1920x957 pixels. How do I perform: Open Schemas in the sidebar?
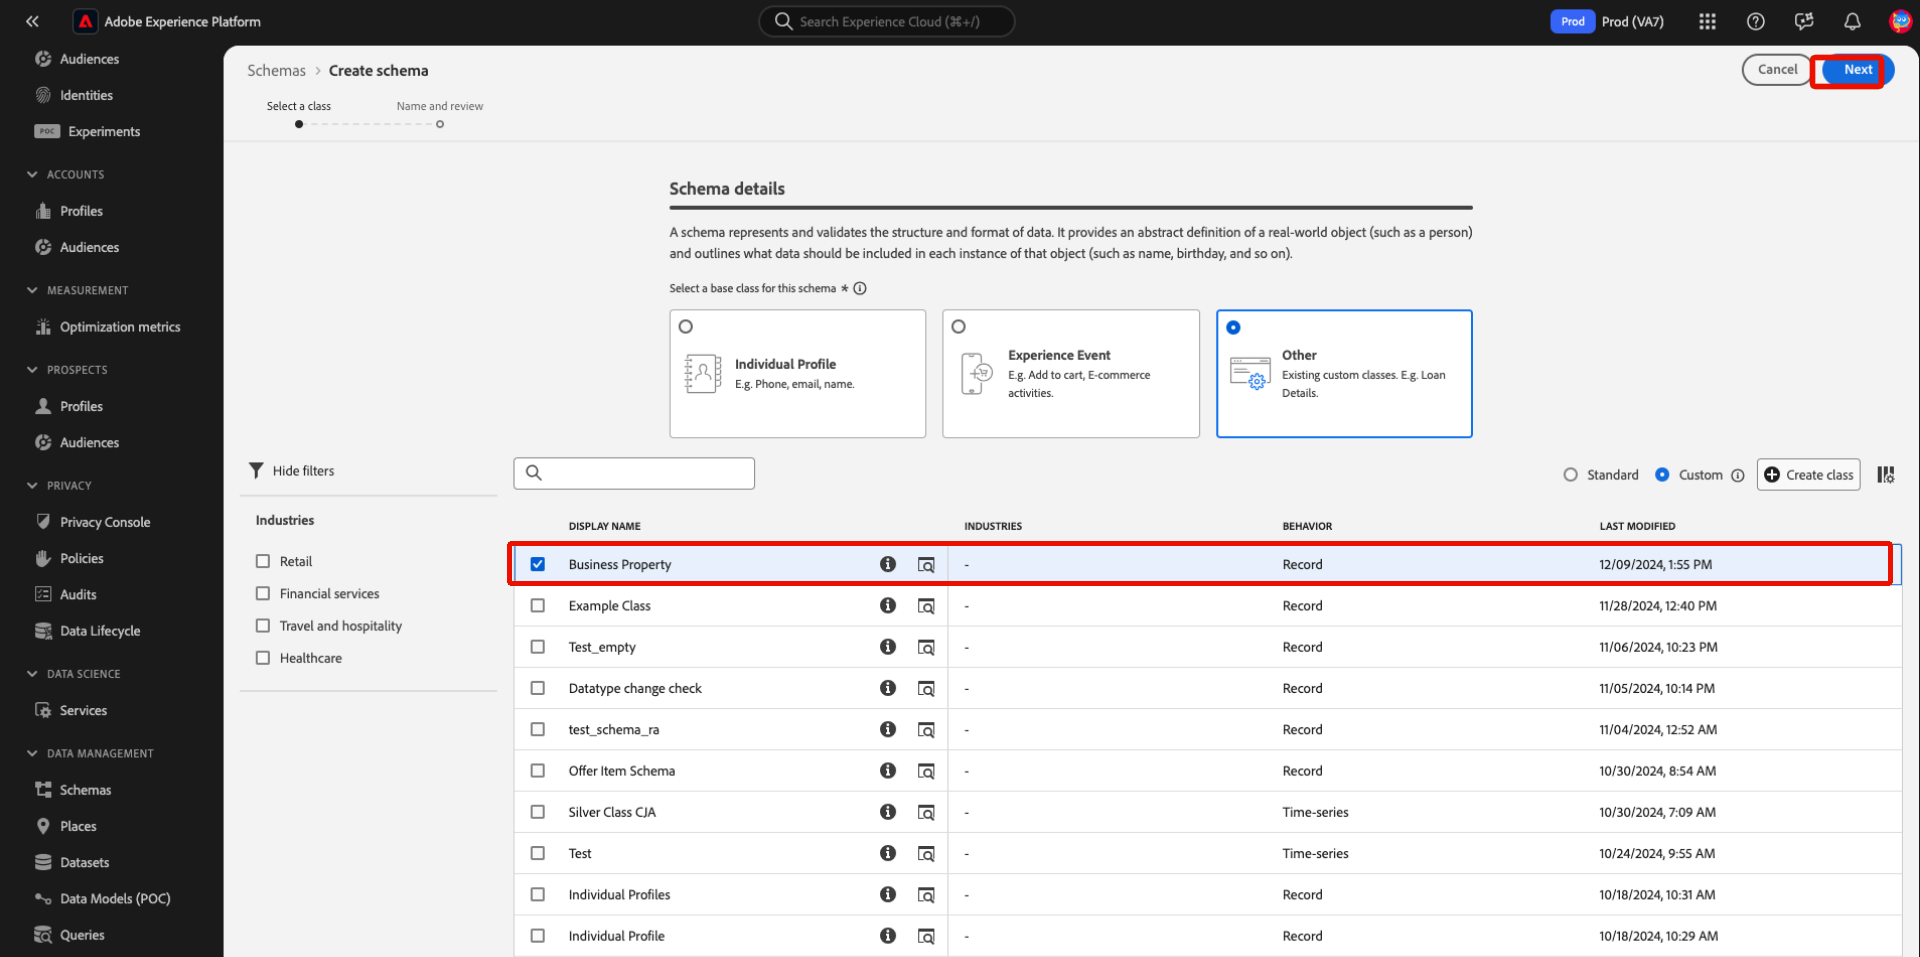[85, 790]
